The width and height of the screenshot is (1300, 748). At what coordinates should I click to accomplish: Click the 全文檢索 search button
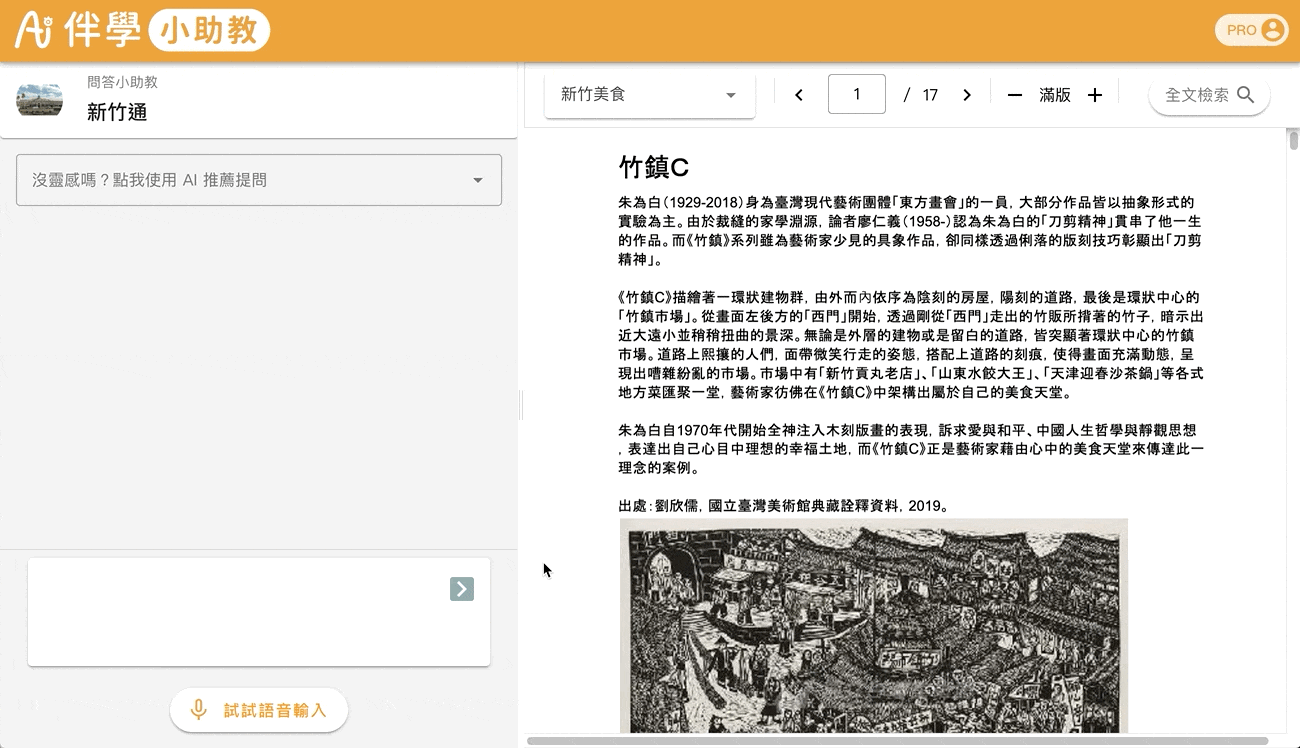click(1209, 95)
